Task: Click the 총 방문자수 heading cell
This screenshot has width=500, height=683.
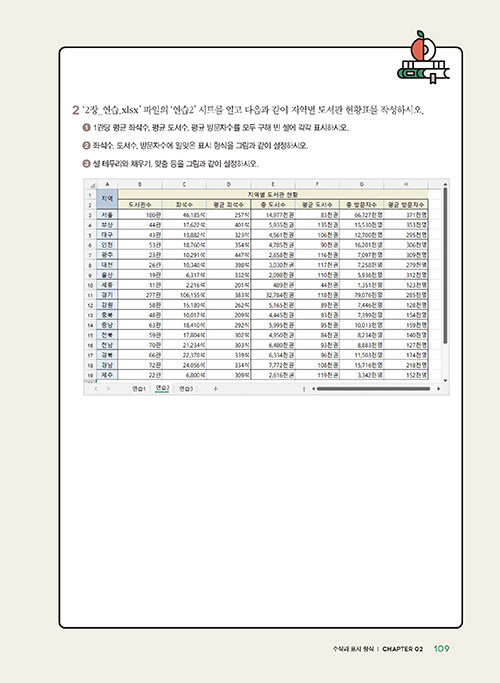Action: [361, 205]
